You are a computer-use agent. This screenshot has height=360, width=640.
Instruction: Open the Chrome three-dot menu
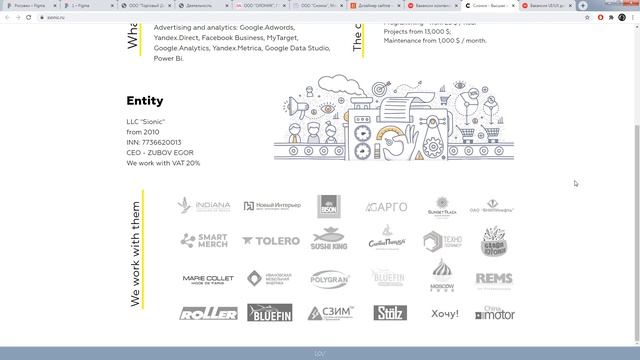point(633,18)
